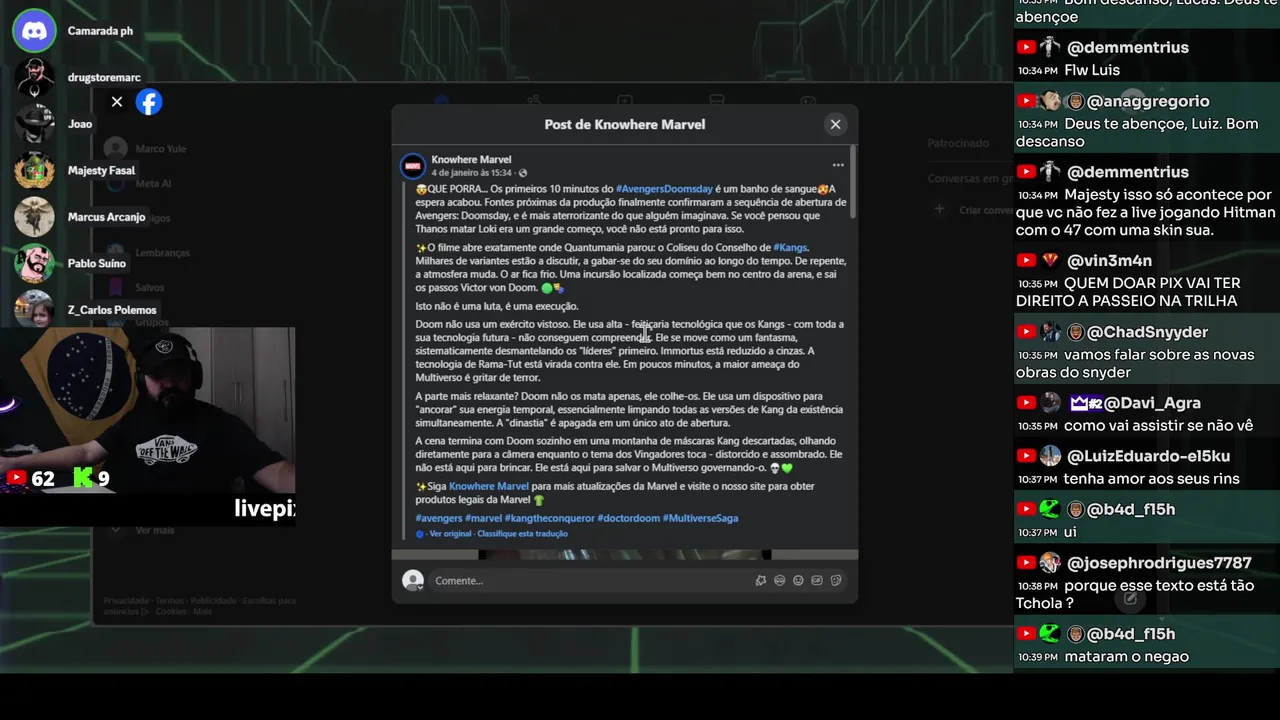The height and width of the screenshot is (720, 1280).
Task: Open the #AvengersDoomsday hashtag
Action: pos(664,189)
